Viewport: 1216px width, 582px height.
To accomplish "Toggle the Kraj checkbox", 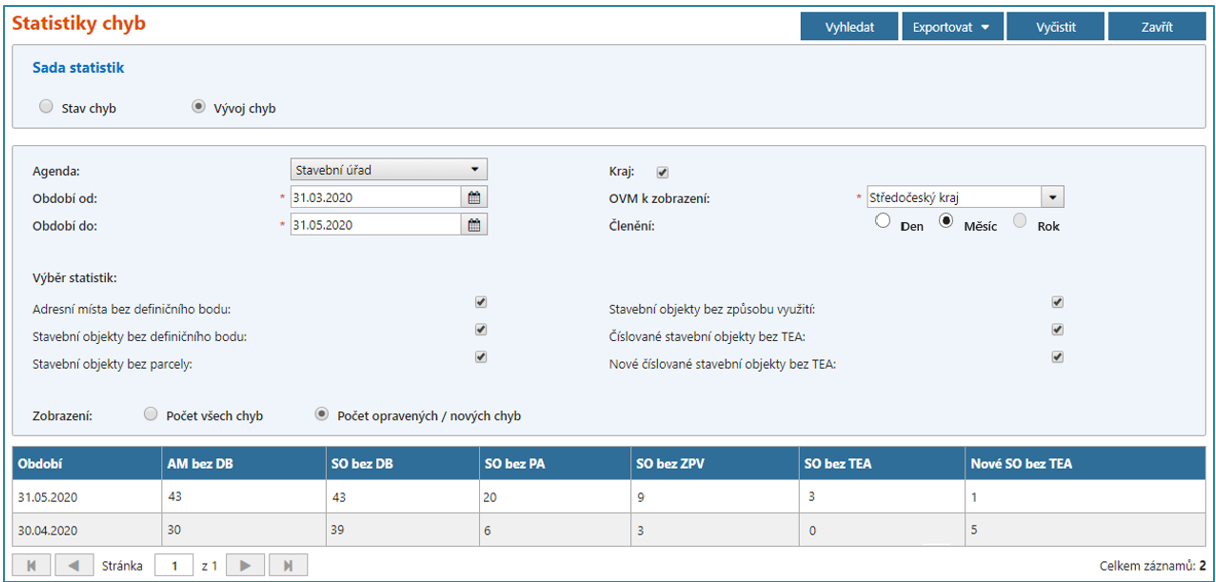I will click(x=662, y=172).
